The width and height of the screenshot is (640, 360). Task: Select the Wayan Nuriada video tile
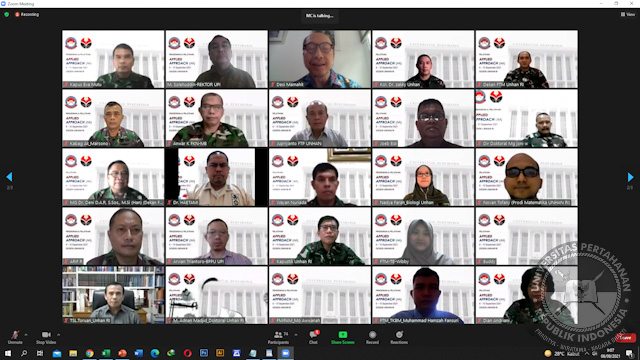320,177
